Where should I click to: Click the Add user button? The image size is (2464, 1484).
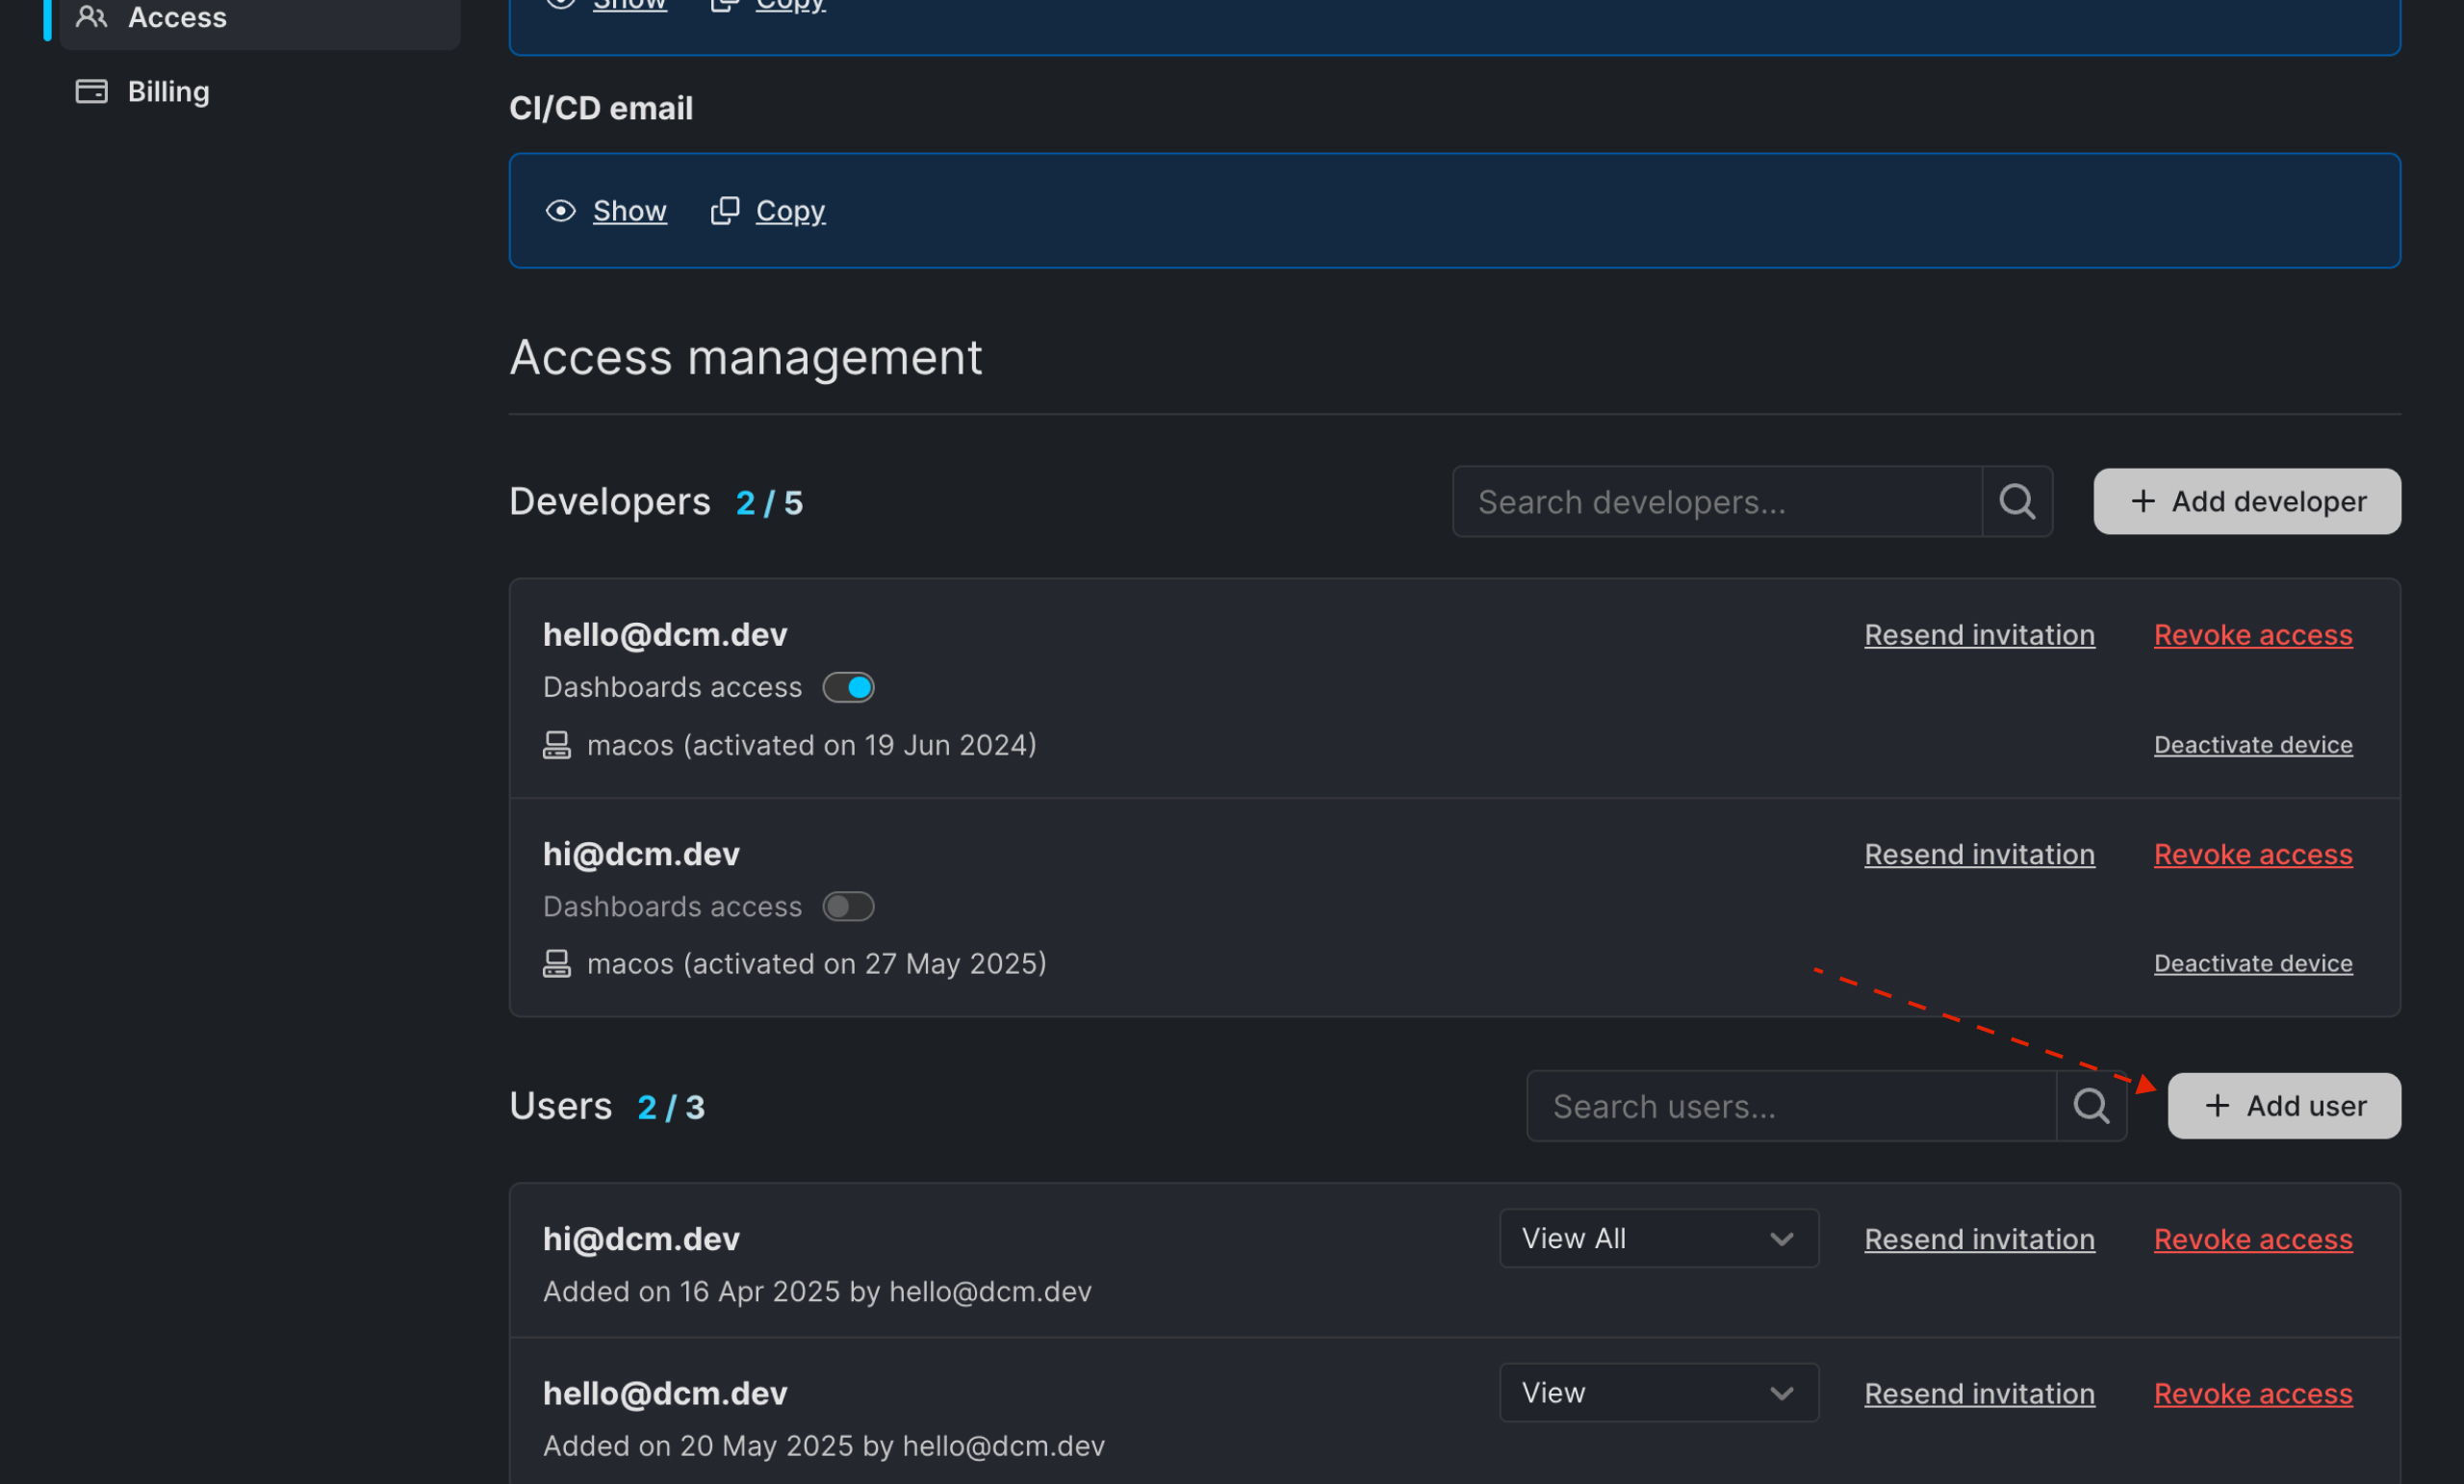coord(2284,1106)
